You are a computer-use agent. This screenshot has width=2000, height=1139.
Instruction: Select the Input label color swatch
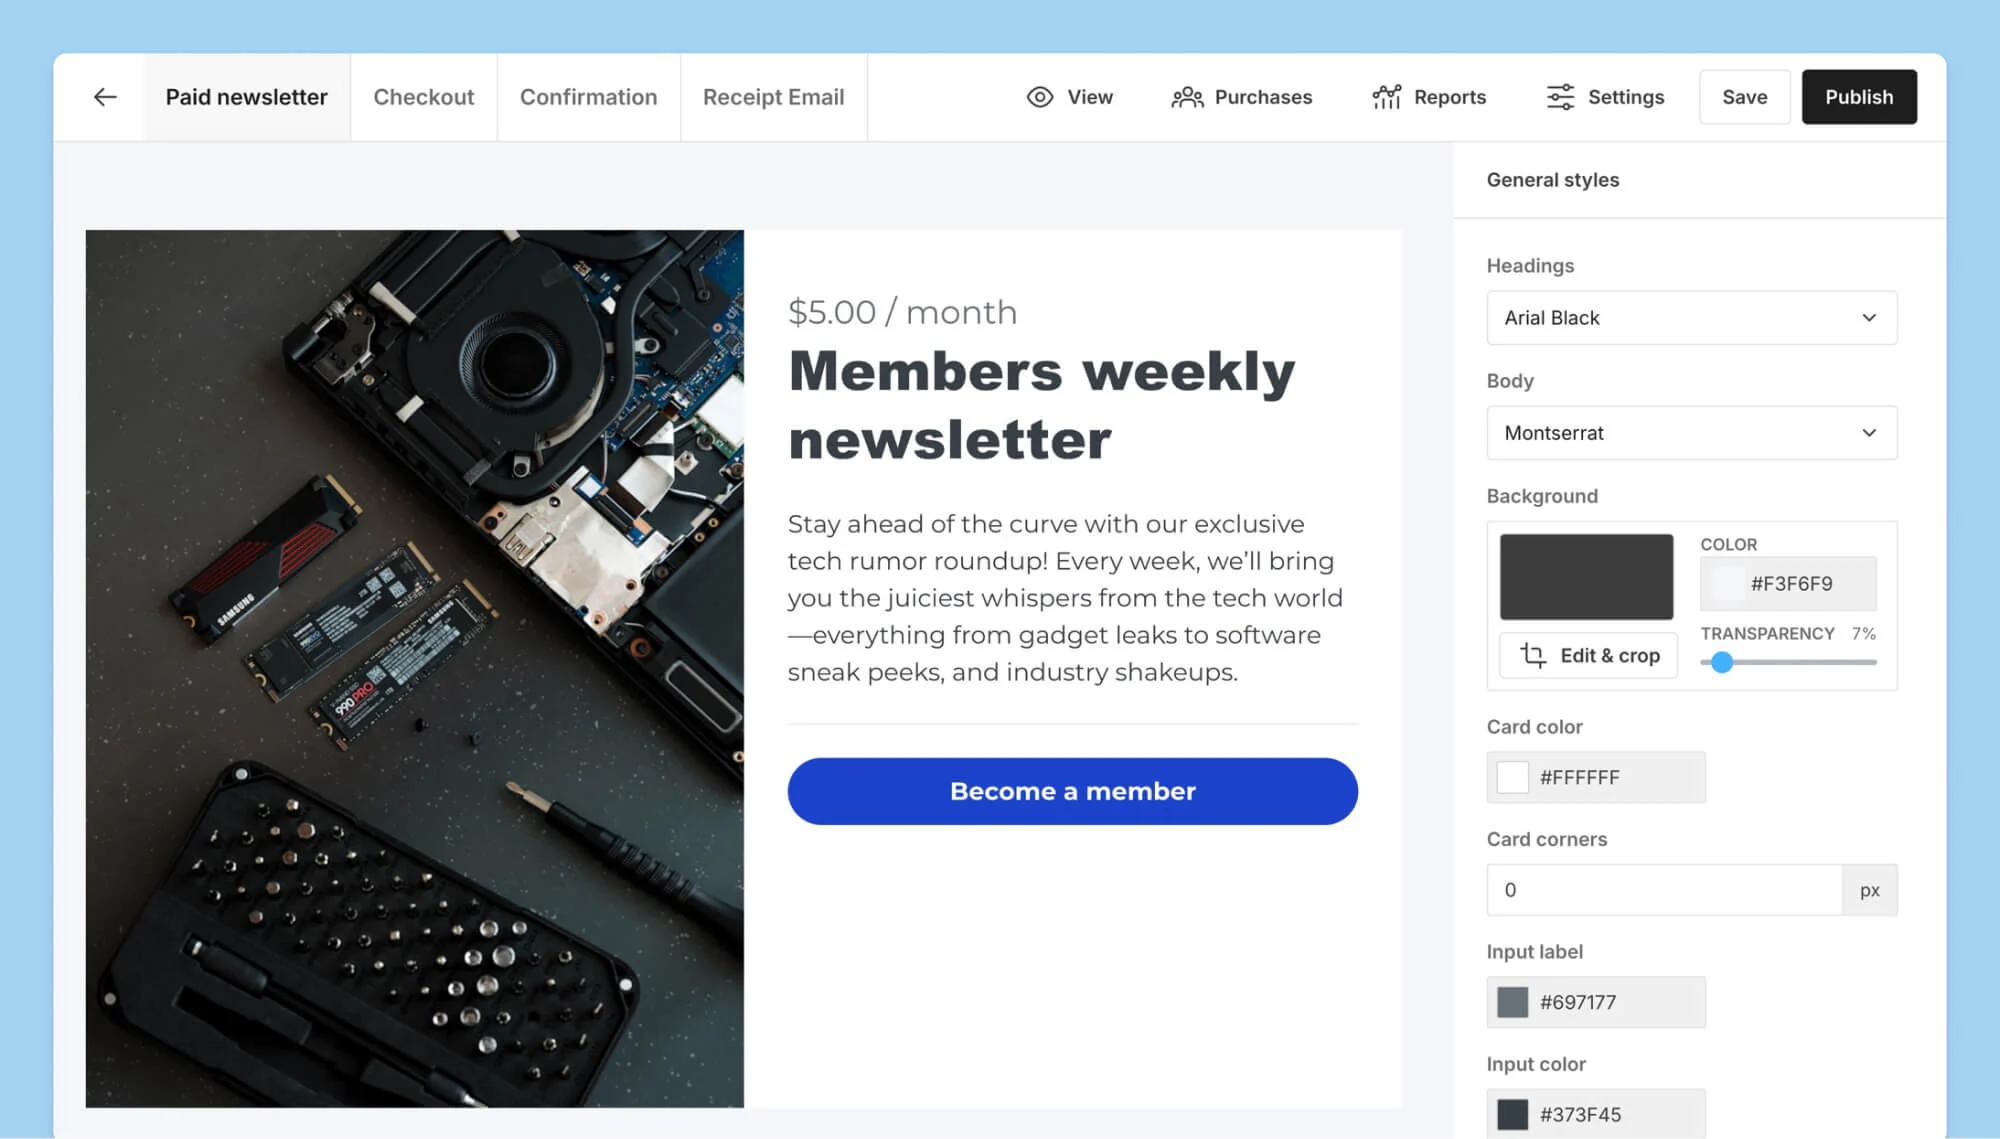pyautogui.click(x=1513, y=1002)
